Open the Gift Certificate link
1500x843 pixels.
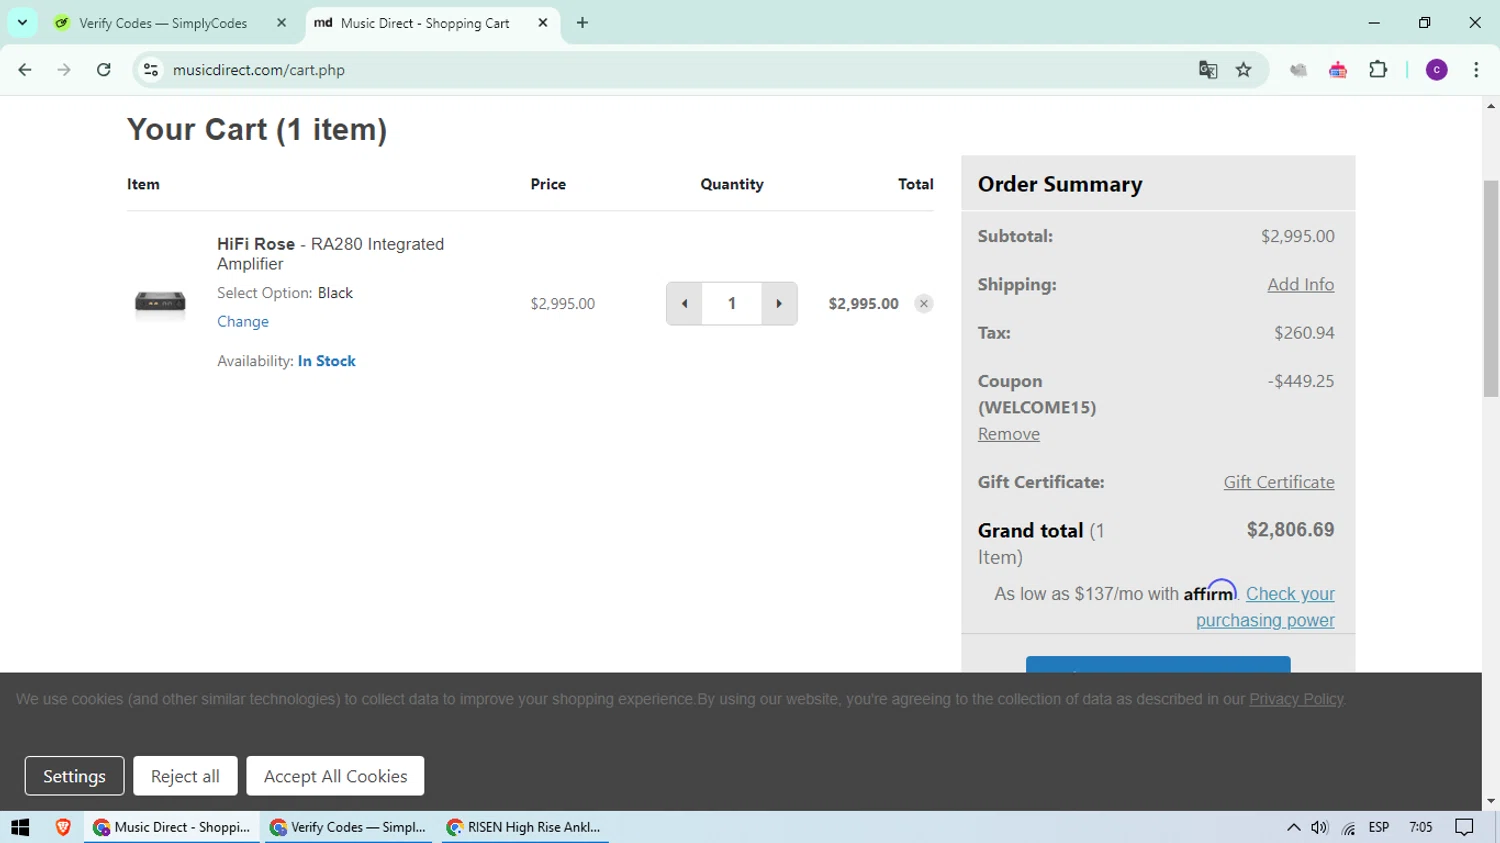coord(1279,482)
